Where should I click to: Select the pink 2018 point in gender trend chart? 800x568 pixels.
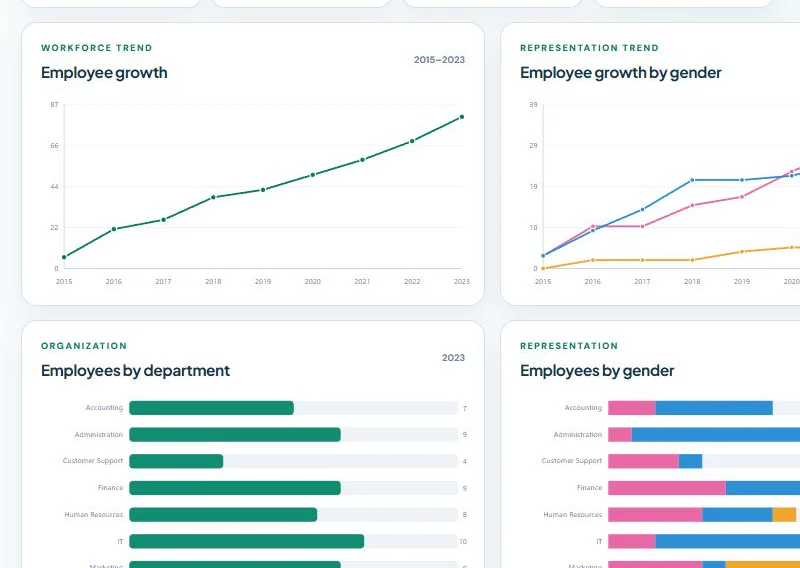(x=692, y=205)
